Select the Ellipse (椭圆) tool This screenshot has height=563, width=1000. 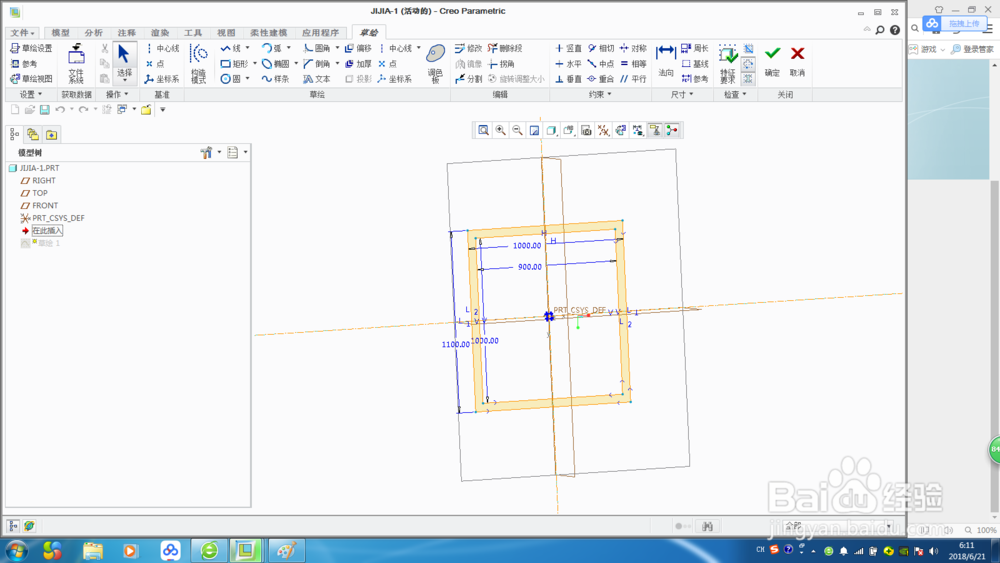(276, 64)
